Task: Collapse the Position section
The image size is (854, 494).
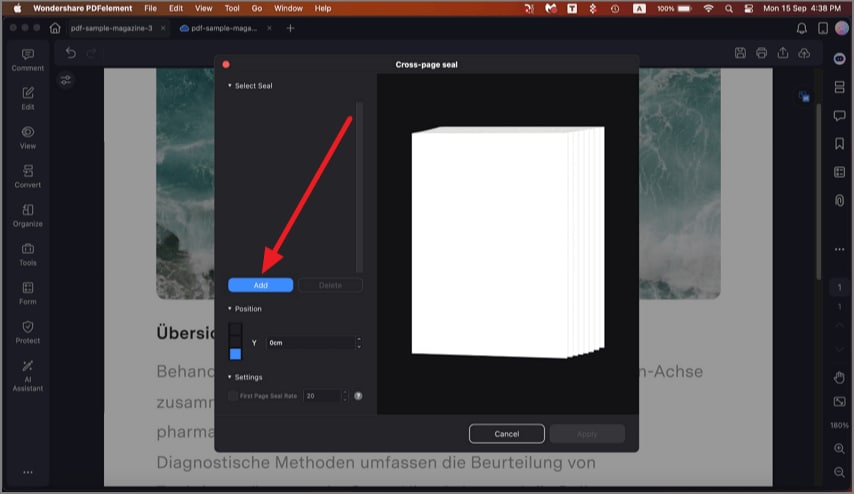Action: (229, 309)
